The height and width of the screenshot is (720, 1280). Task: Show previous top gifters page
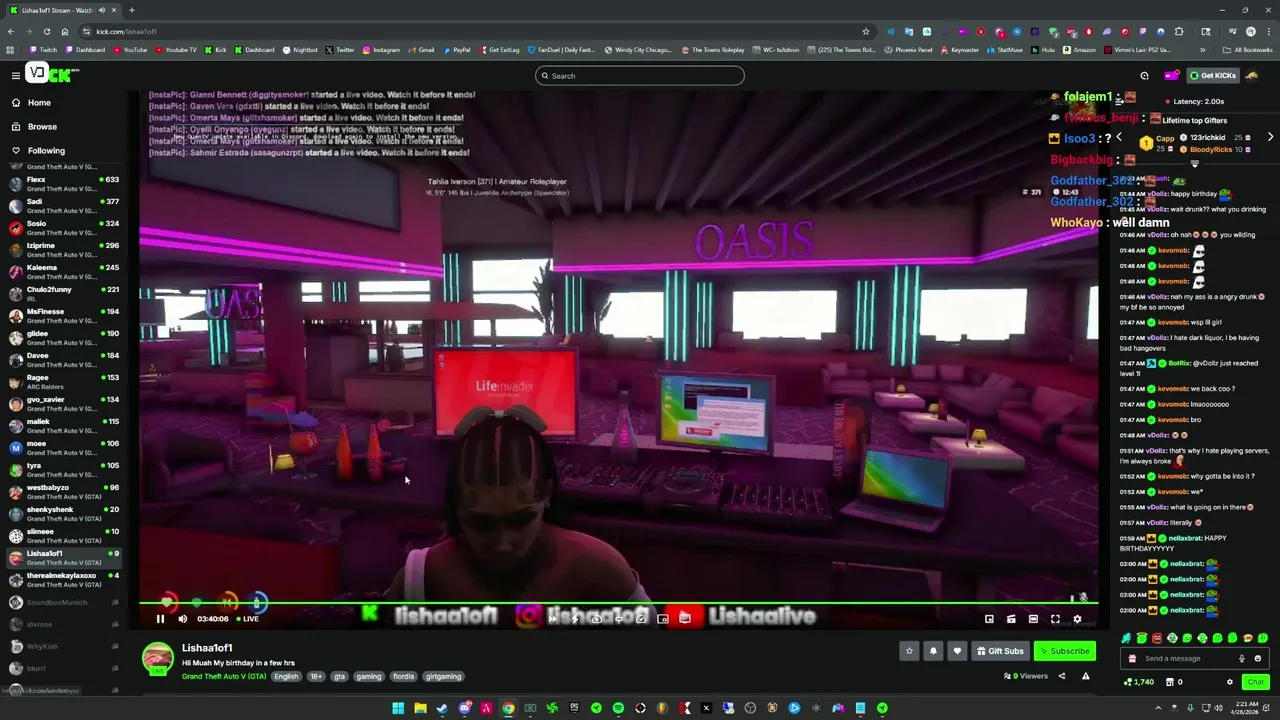1118,137
